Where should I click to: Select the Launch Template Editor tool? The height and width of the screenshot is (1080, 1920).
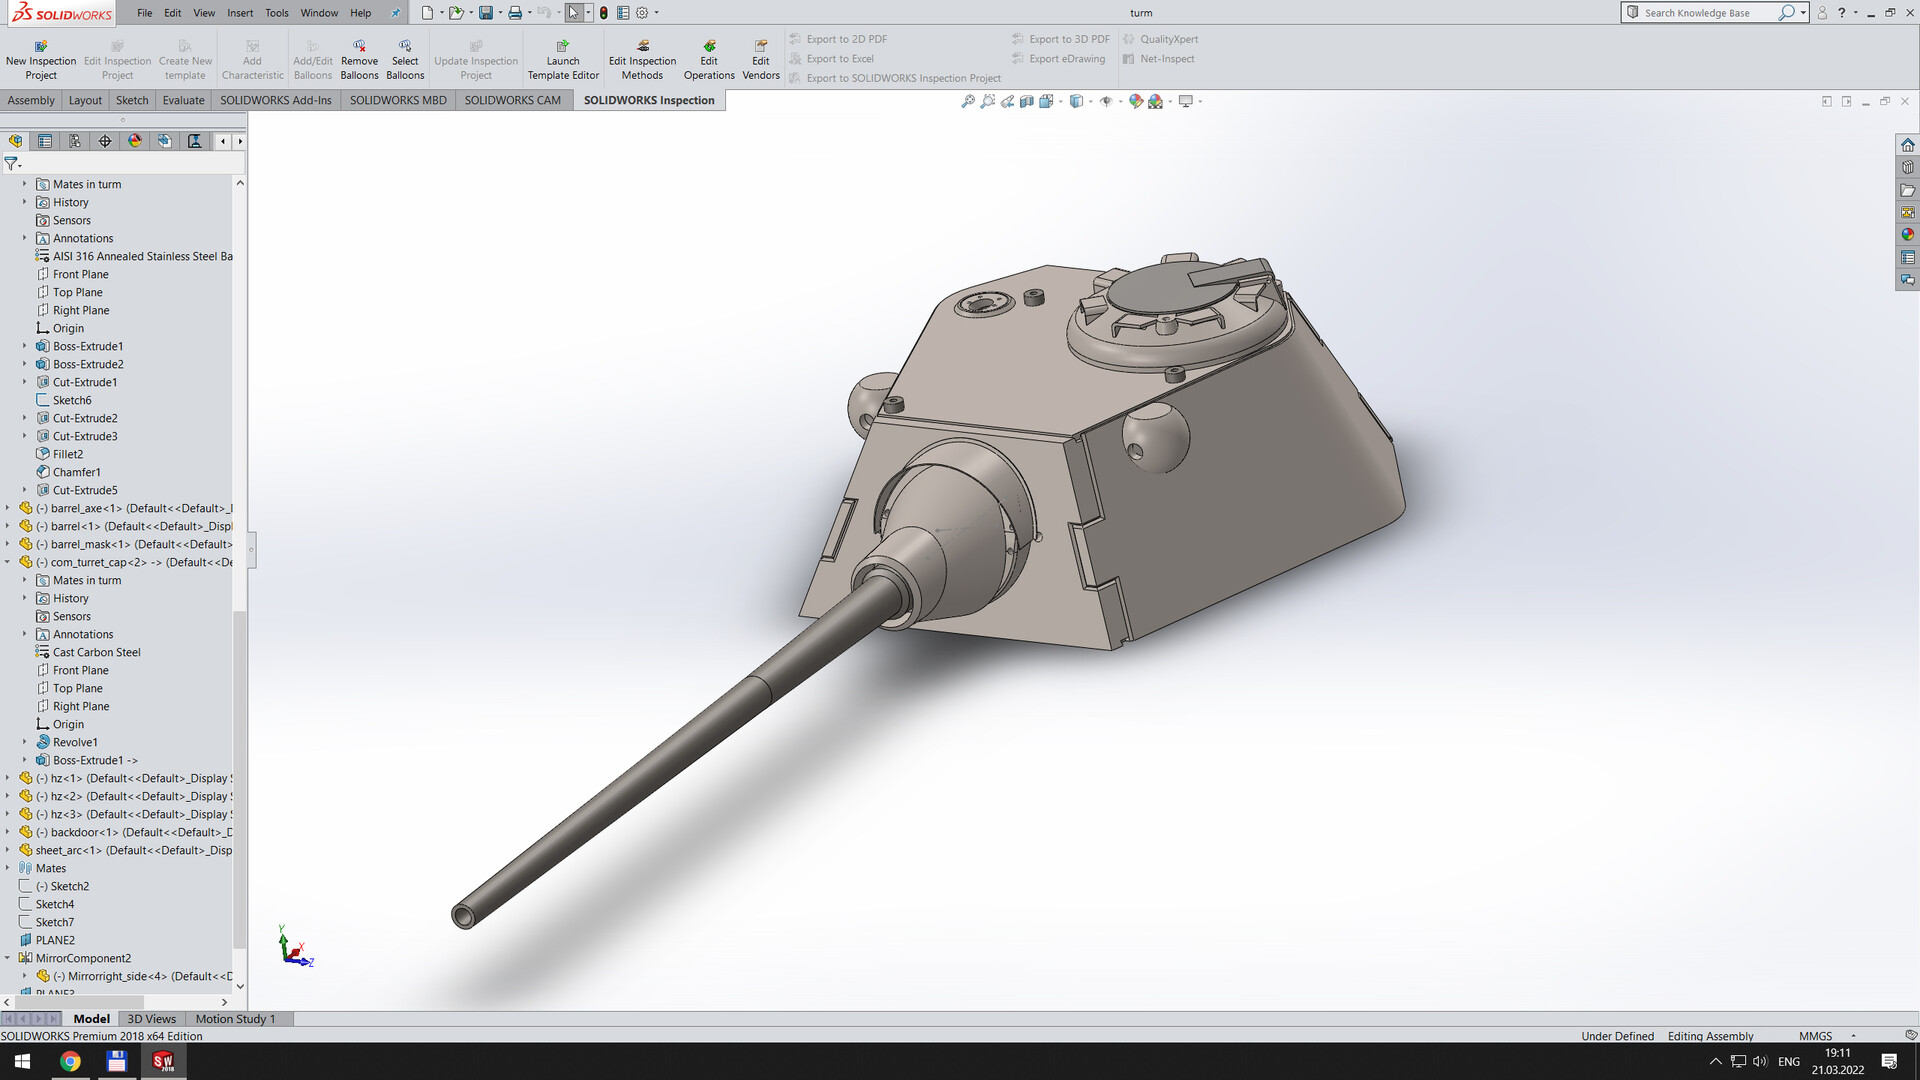563,57
